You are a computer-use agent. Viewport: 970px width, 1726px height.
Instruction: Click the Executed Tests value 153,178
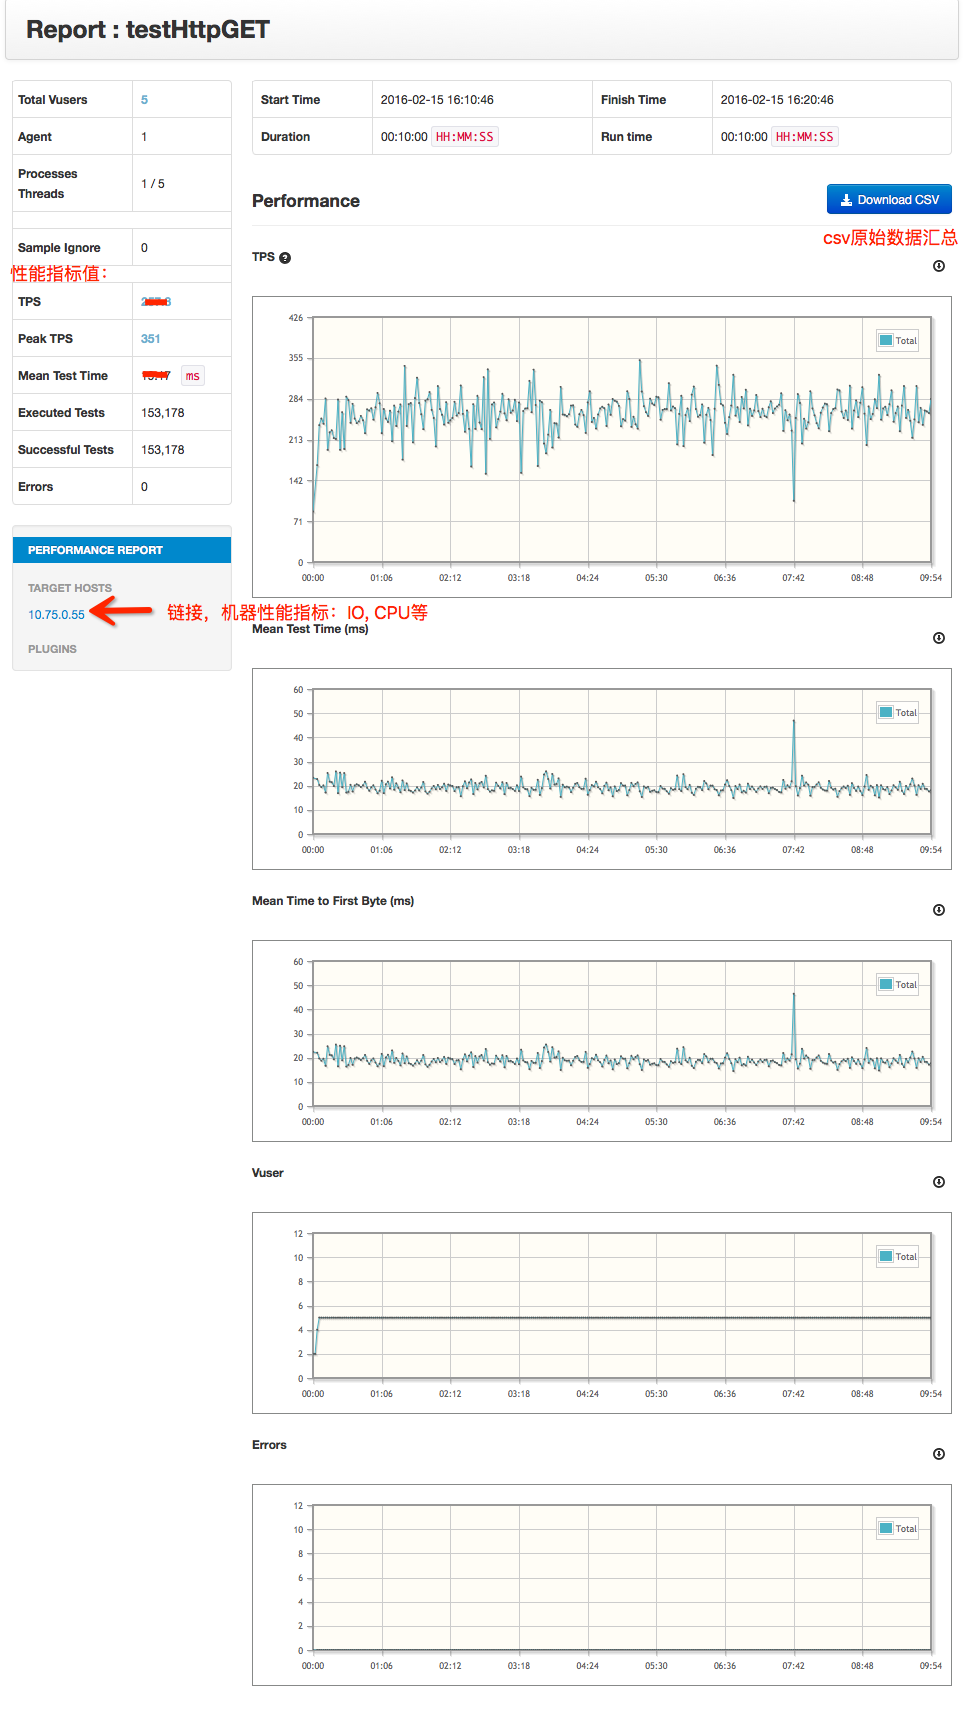point(163,413)
